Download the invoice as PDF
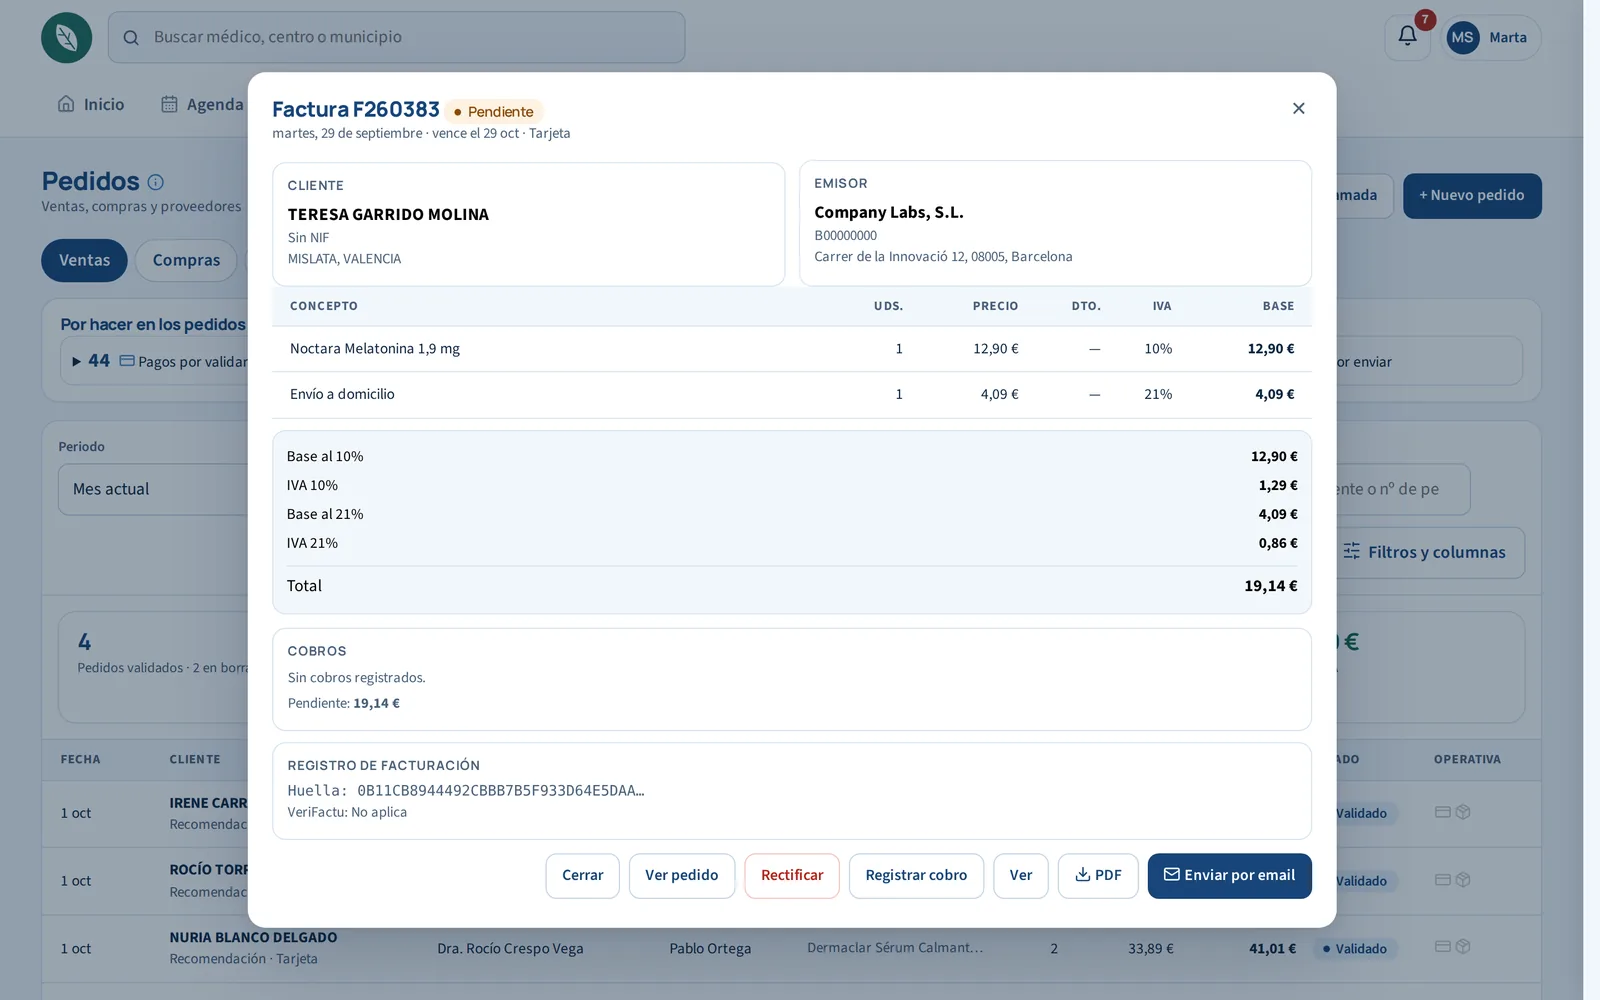Image resolution: width=1600 pixels, height=1000 pixels. (x=1098, y=875)
